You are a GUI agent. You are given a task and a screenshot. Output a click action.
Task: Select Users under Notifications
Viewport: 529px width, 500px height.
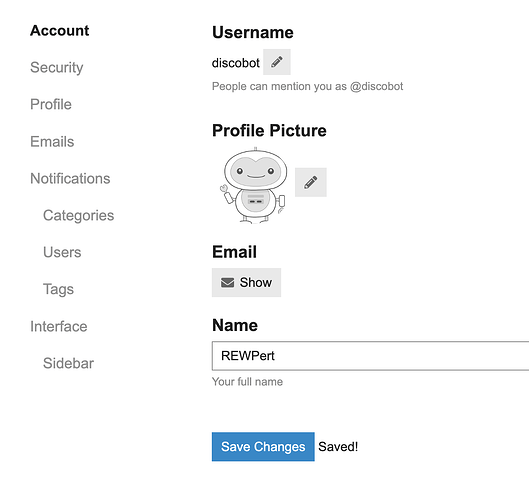(x=62, y=252)
